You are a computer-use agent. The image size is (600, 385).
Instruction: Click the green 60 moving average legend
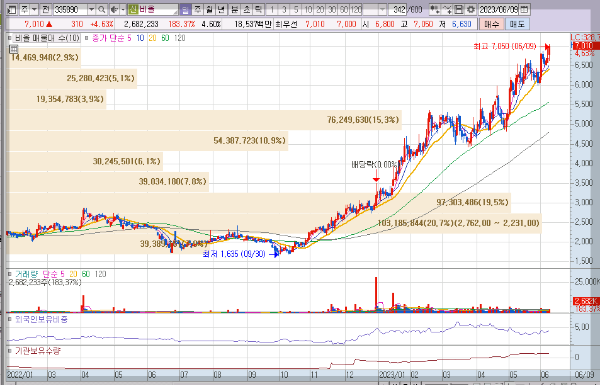click(x=165, y=38)
